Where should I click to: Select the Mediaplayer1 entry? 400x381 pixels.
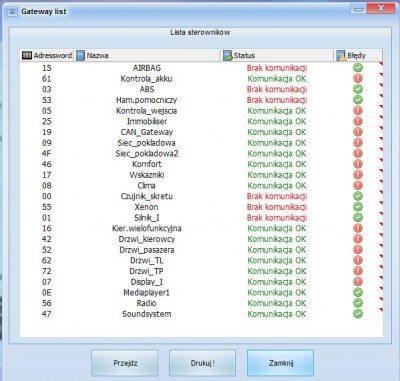pyautogui.click(x=147, y=292)
